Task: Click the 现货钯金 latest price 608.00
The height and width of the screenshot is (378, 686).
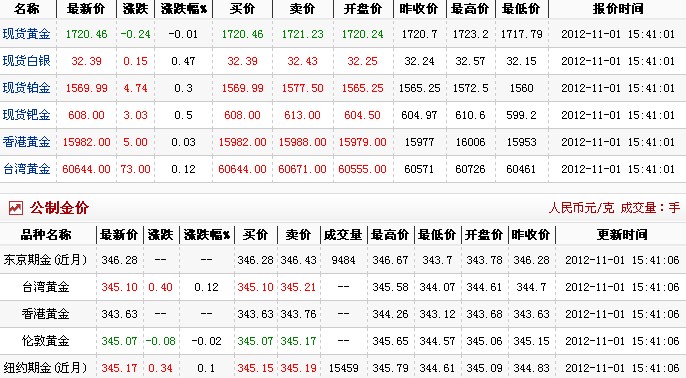Action: pos(86,116)
